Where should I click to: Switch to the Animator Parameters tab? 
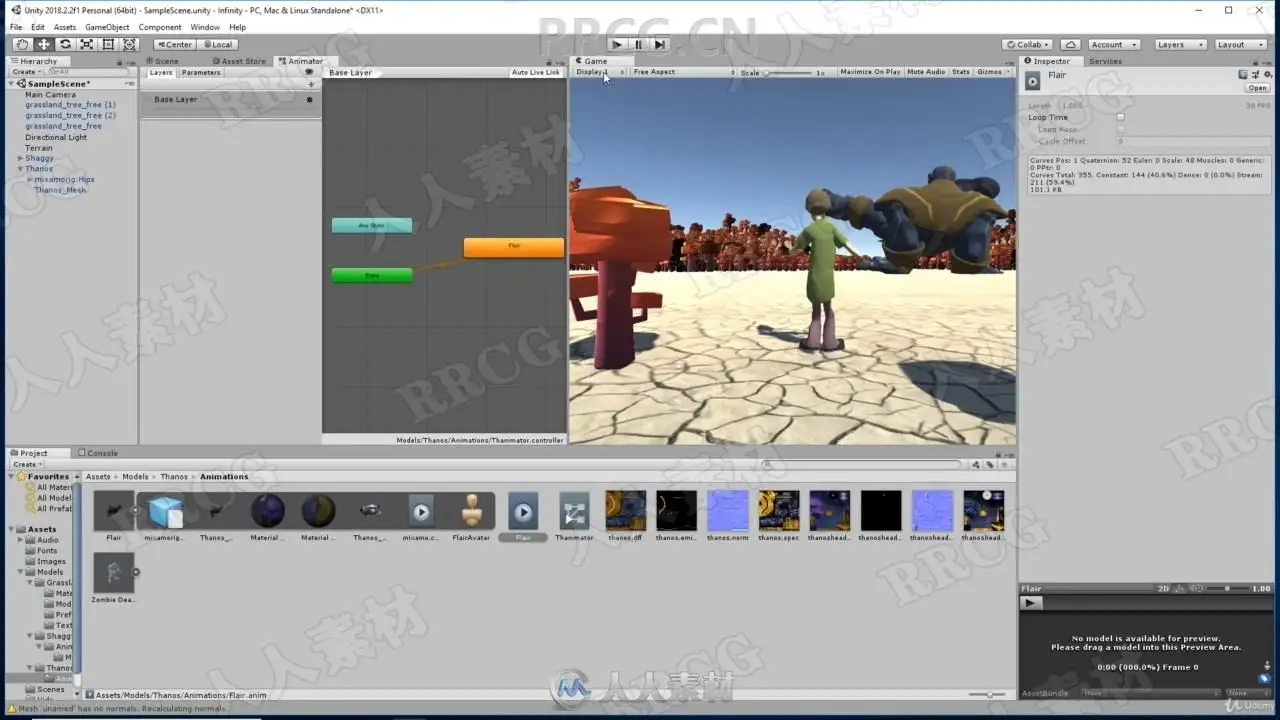click(201, 72)
